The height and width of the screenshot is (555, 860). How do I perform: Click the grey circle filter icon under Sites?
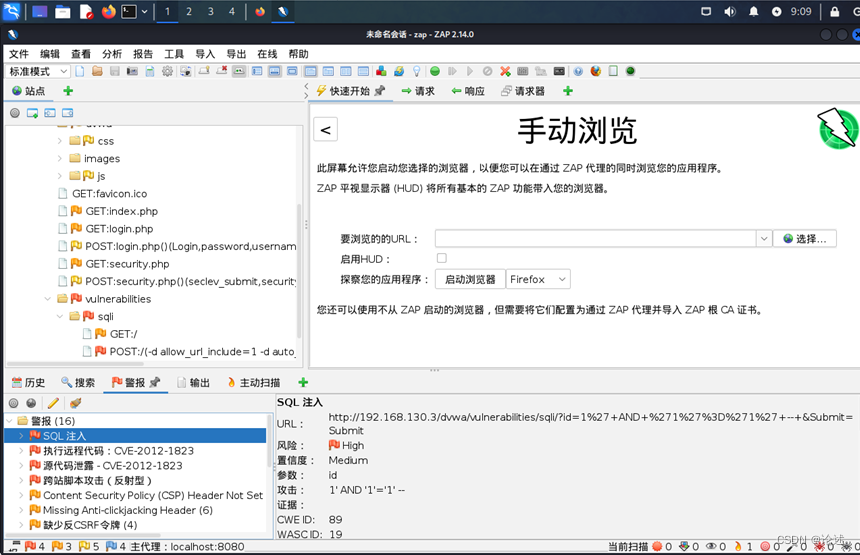pos(15,113)
